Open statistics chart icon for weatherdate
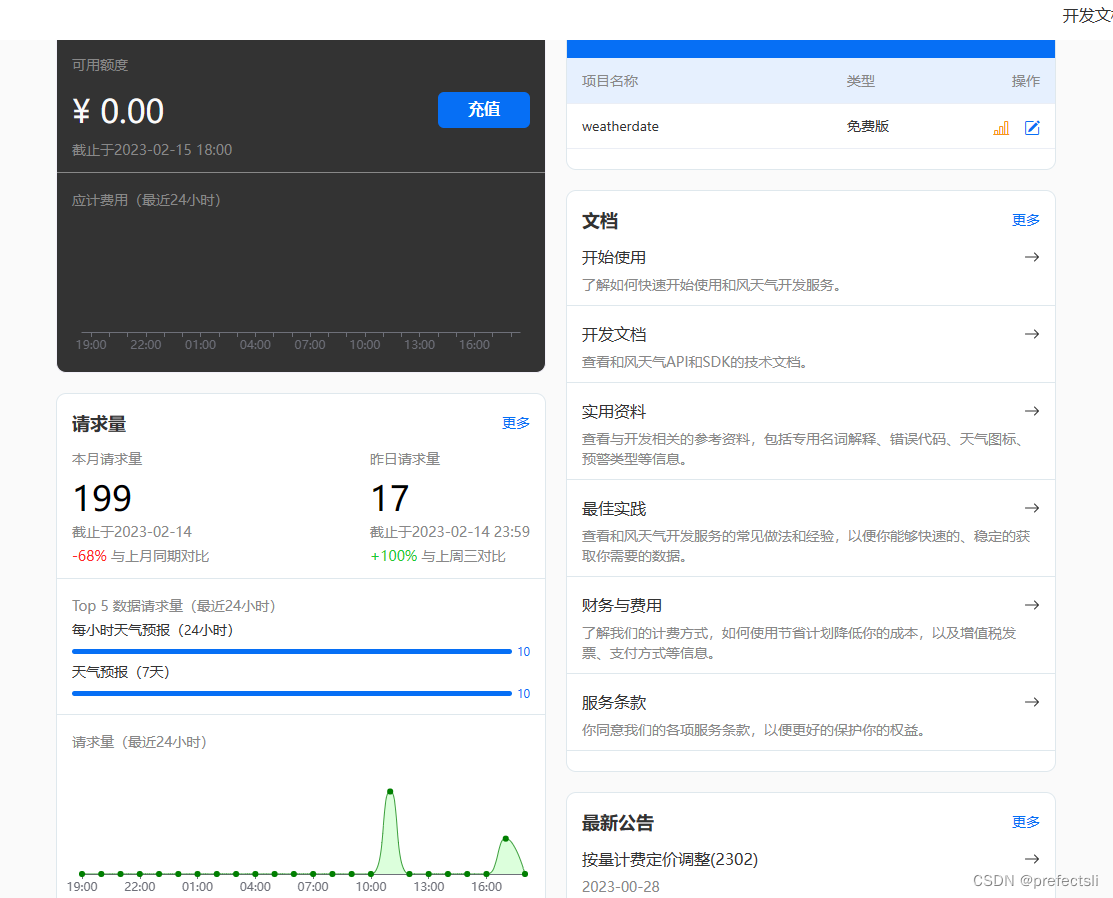The width and height of the screenshot is (1113, 898). pyautogui.click(x=1001, y=128)
